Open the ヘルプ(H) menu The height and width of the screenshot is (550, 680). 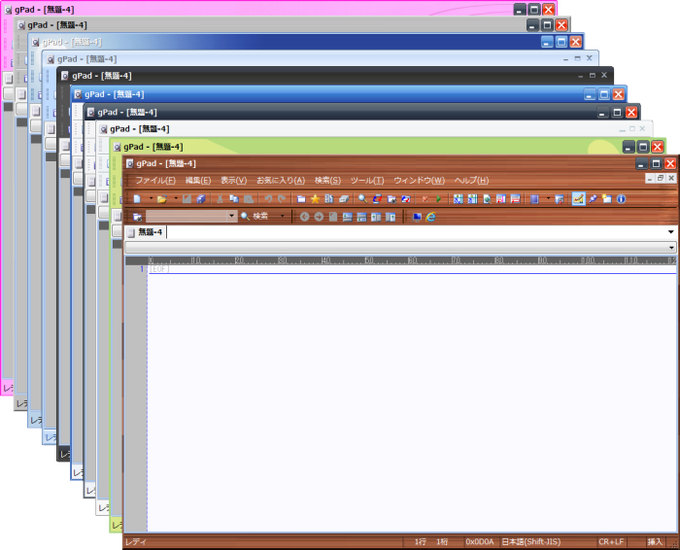pyautogui.click(x=471, y=180)
